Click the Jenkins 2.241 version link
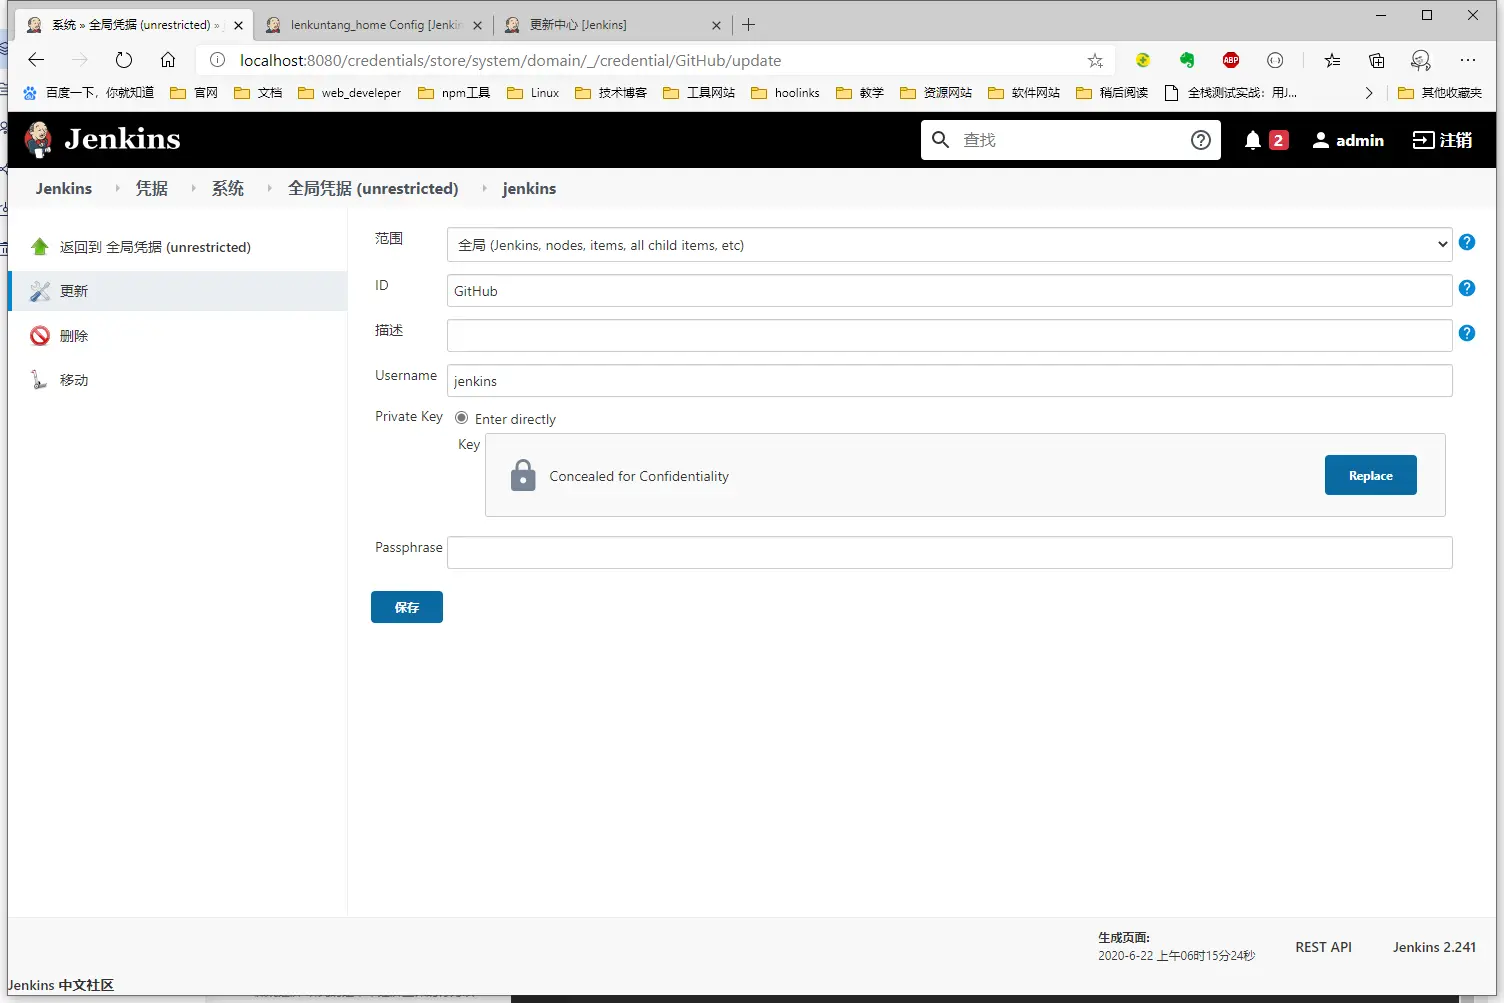The width and height of the screenshot is (1504, 1003). click(1434, 947)
